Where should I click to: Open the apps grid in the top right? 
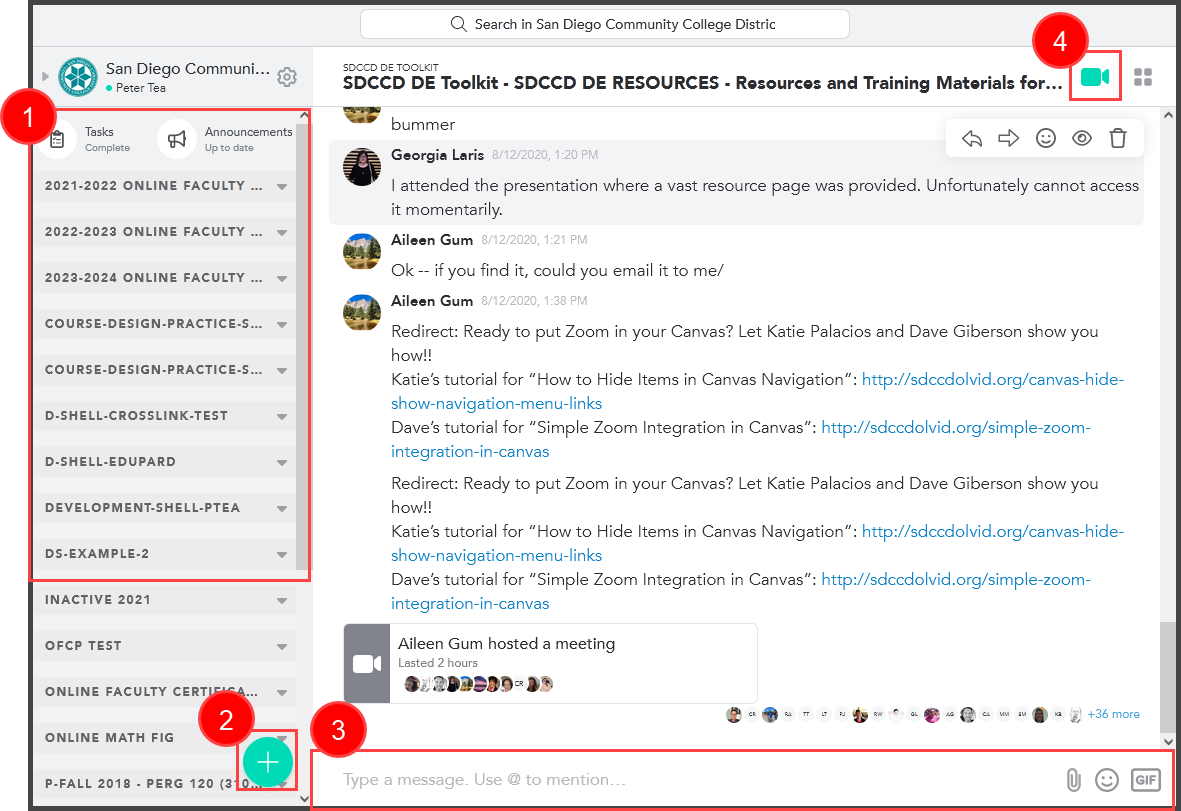click(1143, 76)
